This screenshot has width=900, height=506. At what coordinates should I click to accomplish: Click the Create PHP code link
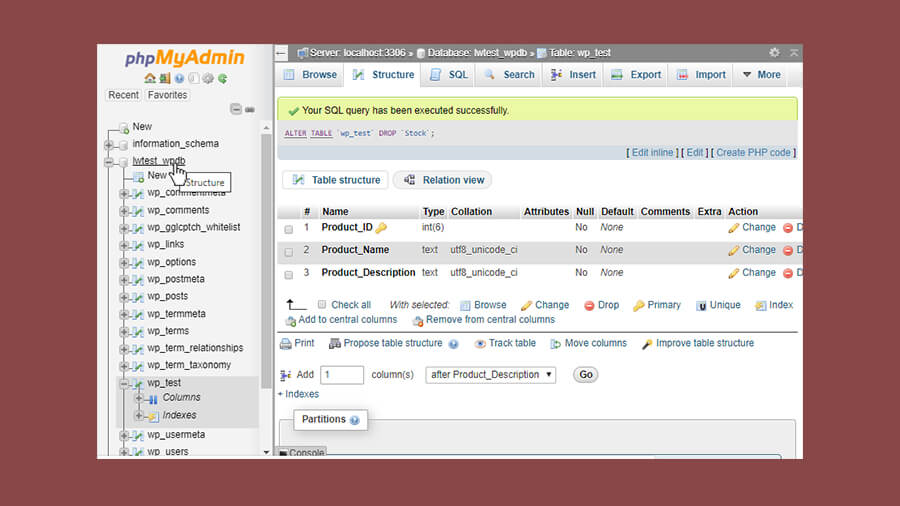tap(753, 153)
